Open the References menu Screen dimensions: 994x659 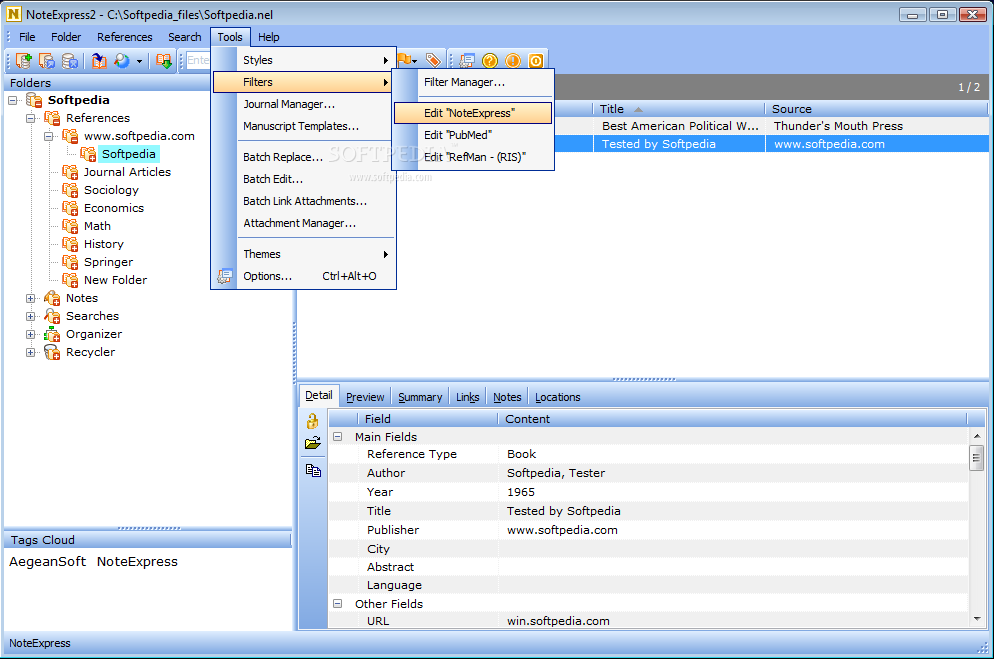pos(124,37)
